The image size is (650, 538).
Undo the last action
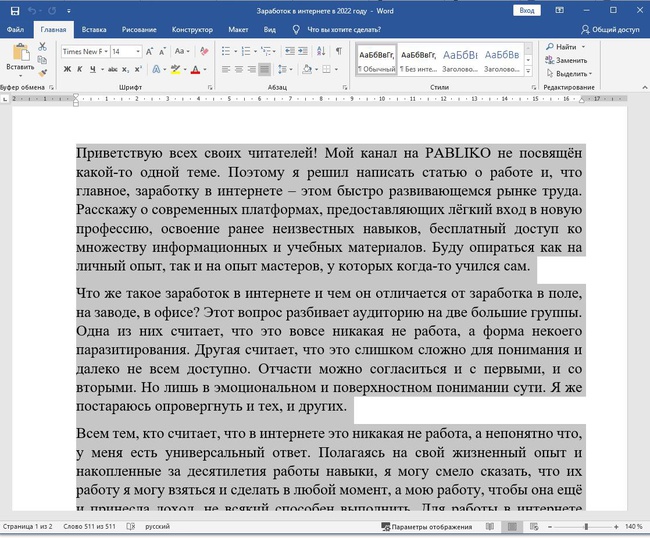click(32, 11)
